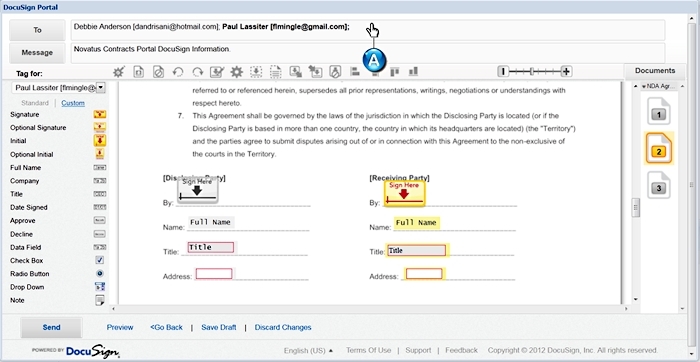Align selected tags to the bottom
The height and width of the screenshot is (362, 700).
413,71
